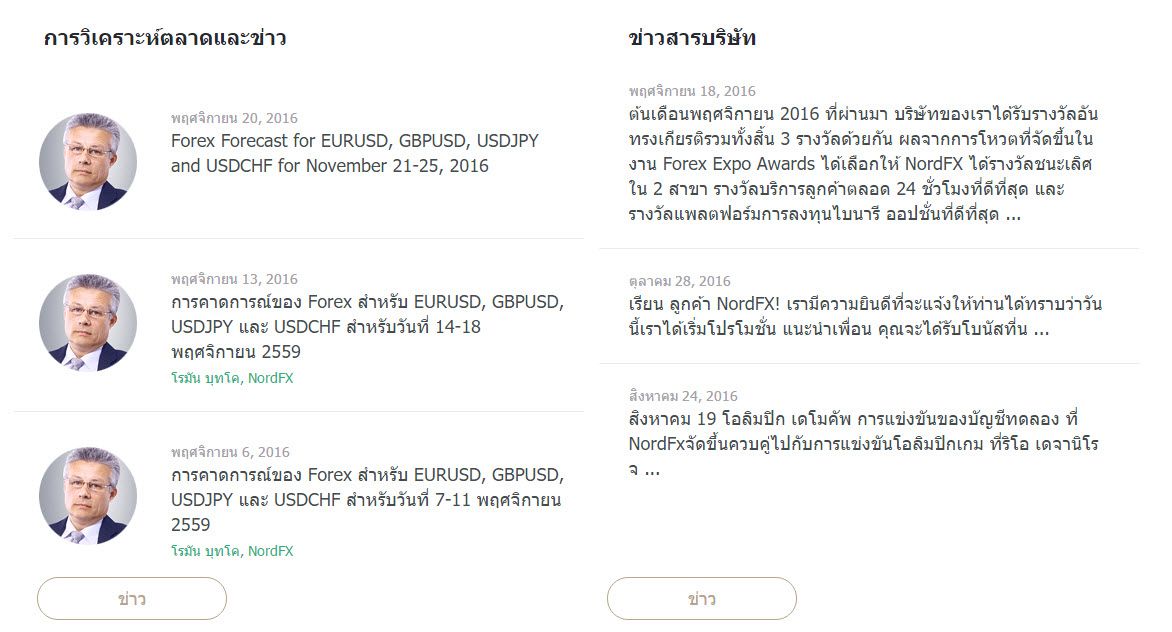Viewport: 1172px width, 632px height.
Task: Click the ข่าวสารบริษัท section heading
Action: point(692,38)
